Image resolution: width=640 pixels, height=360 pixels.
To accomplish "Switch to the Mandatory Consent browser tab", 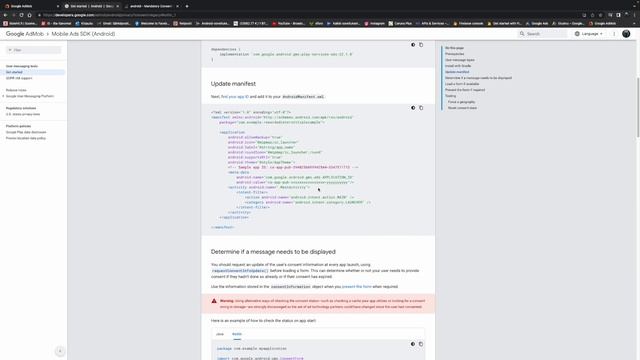I will [151, 6].
